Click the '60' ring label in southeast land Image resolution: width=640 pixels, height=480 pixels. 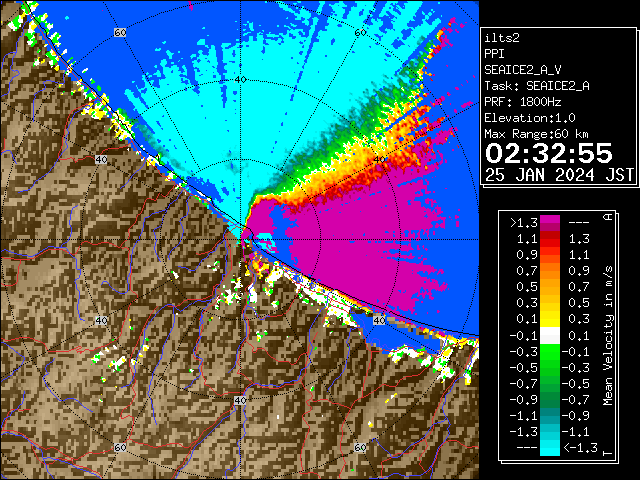[360, 447]
